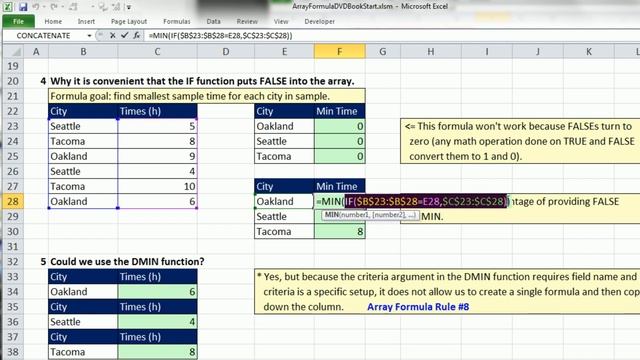
Task: Open Insert Function dialog via fx icon
Action: [137, 36]
